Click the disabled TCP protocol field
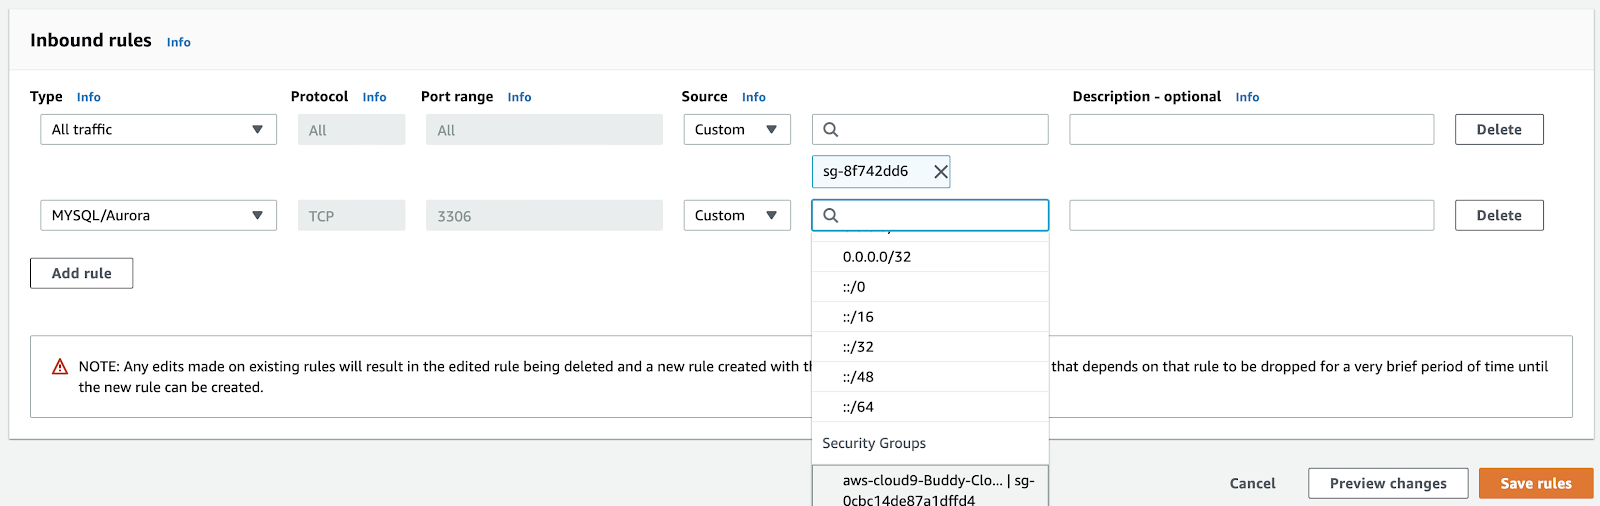Screen dimensions: 1600x506 (x=351, y=216)
